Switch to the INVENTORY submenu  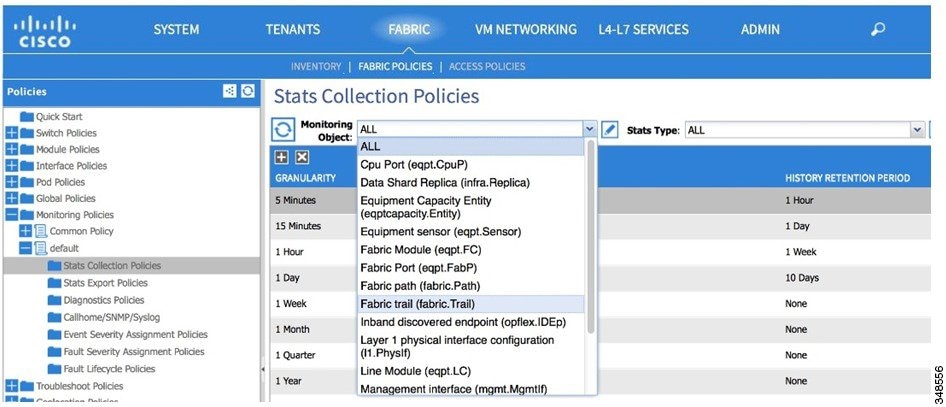pos(316,66)
